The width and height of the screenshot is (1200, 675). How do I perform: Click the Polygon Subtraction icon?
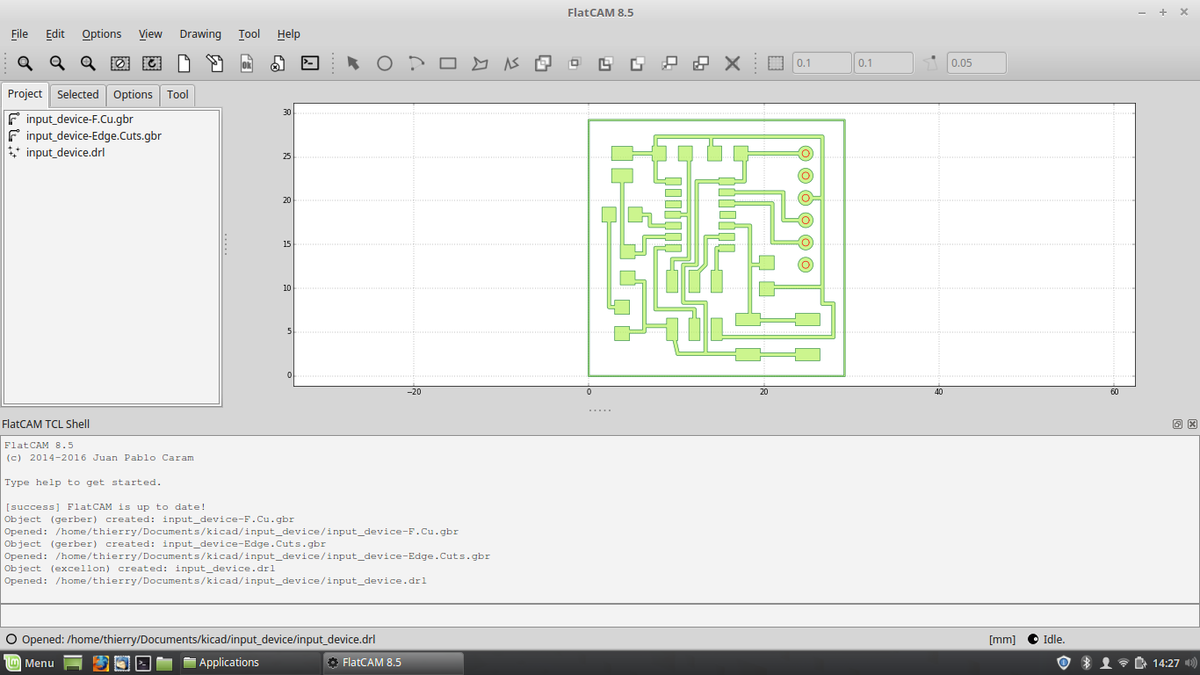(x=605, y=63)
